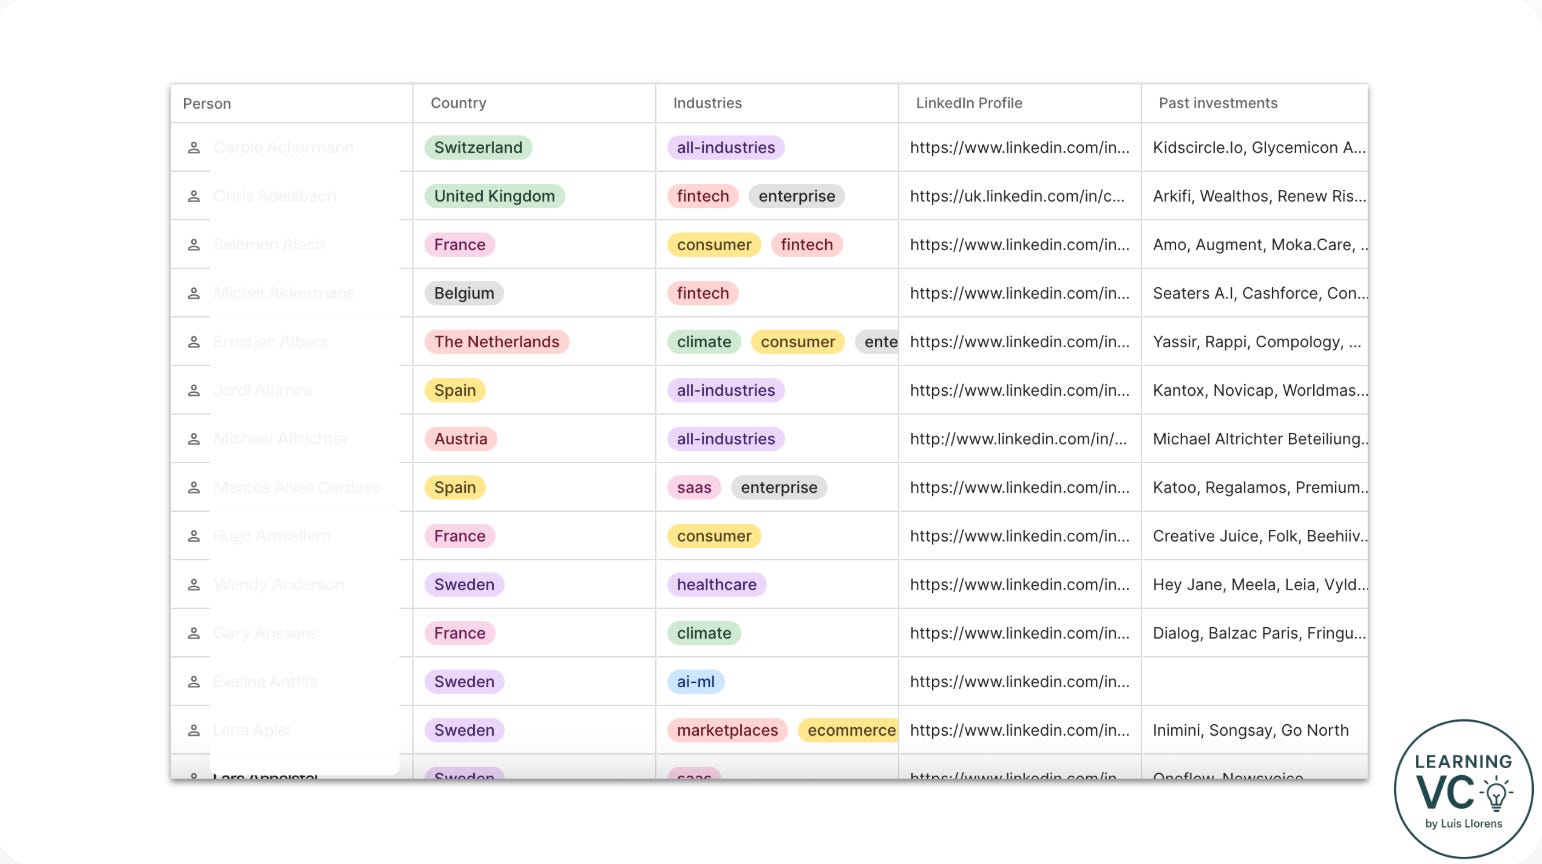Select the United Kingdom country tag
This screenshot has height=864, width=1542.
click(494, 196)
